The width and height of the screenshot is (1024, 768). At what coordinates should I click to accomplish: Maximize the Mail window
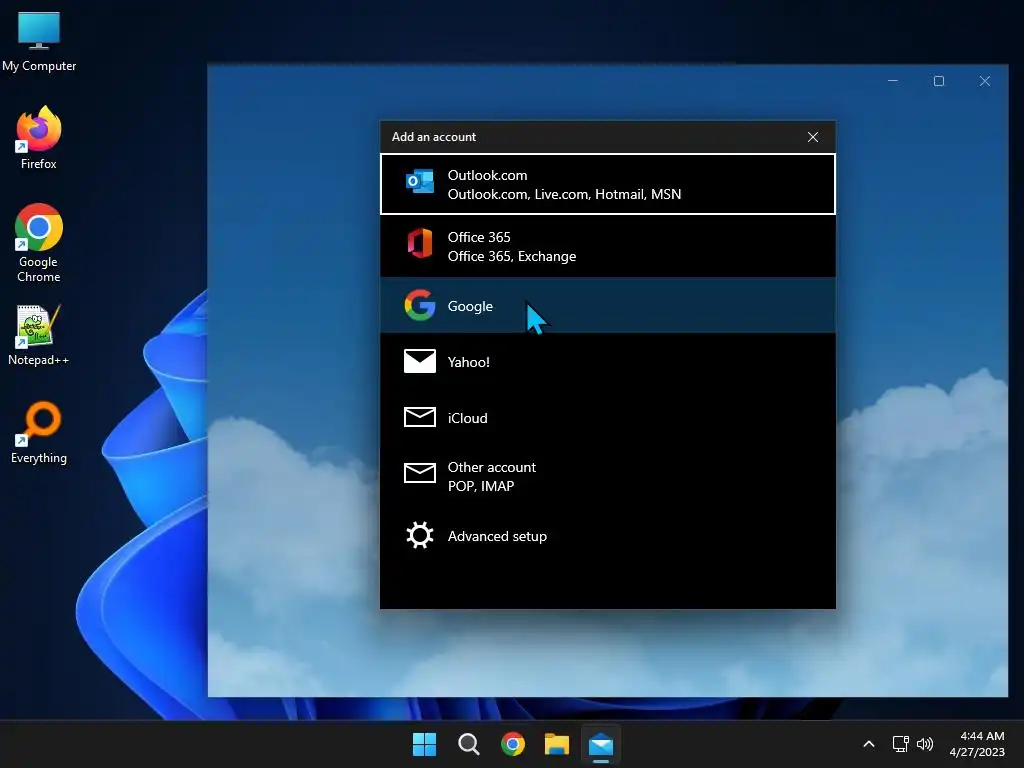coord(938,81)
